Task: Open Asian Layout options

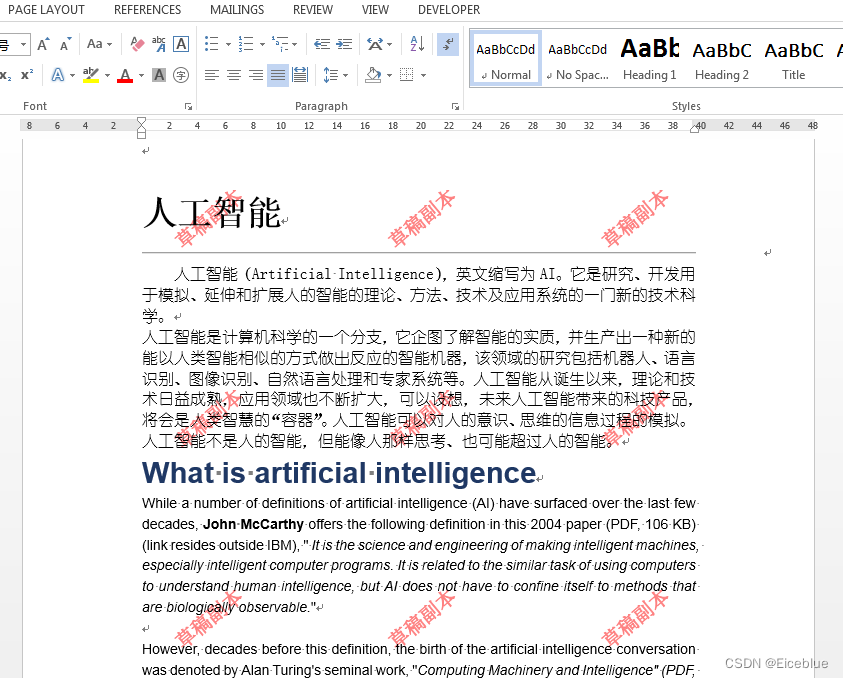Action: tap(379, 44)
